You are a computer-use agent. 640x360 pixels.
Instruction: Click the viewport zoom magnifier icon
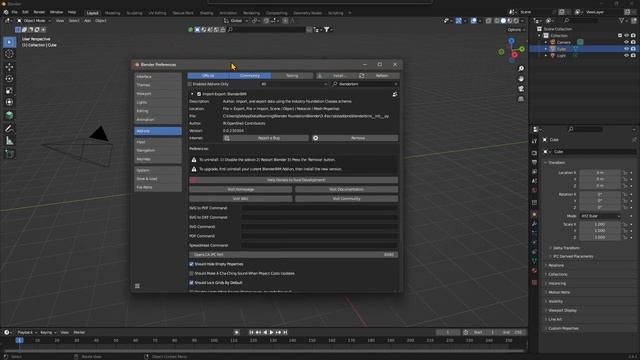[x=521, y=69]
